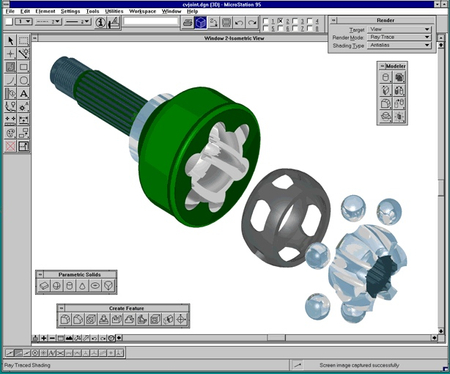Enable the view 4 checkbox

310,21
